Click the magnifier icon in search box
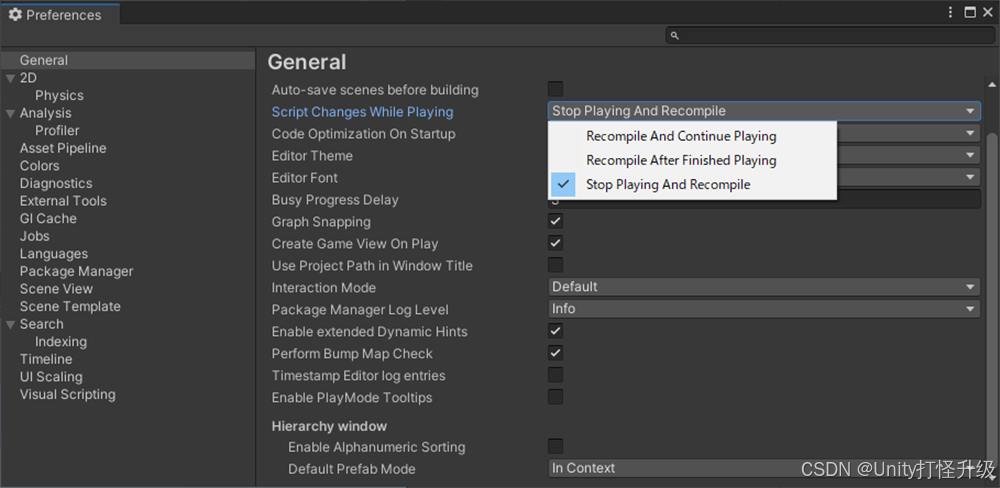The image size is (1000, 488). (675, 36)
